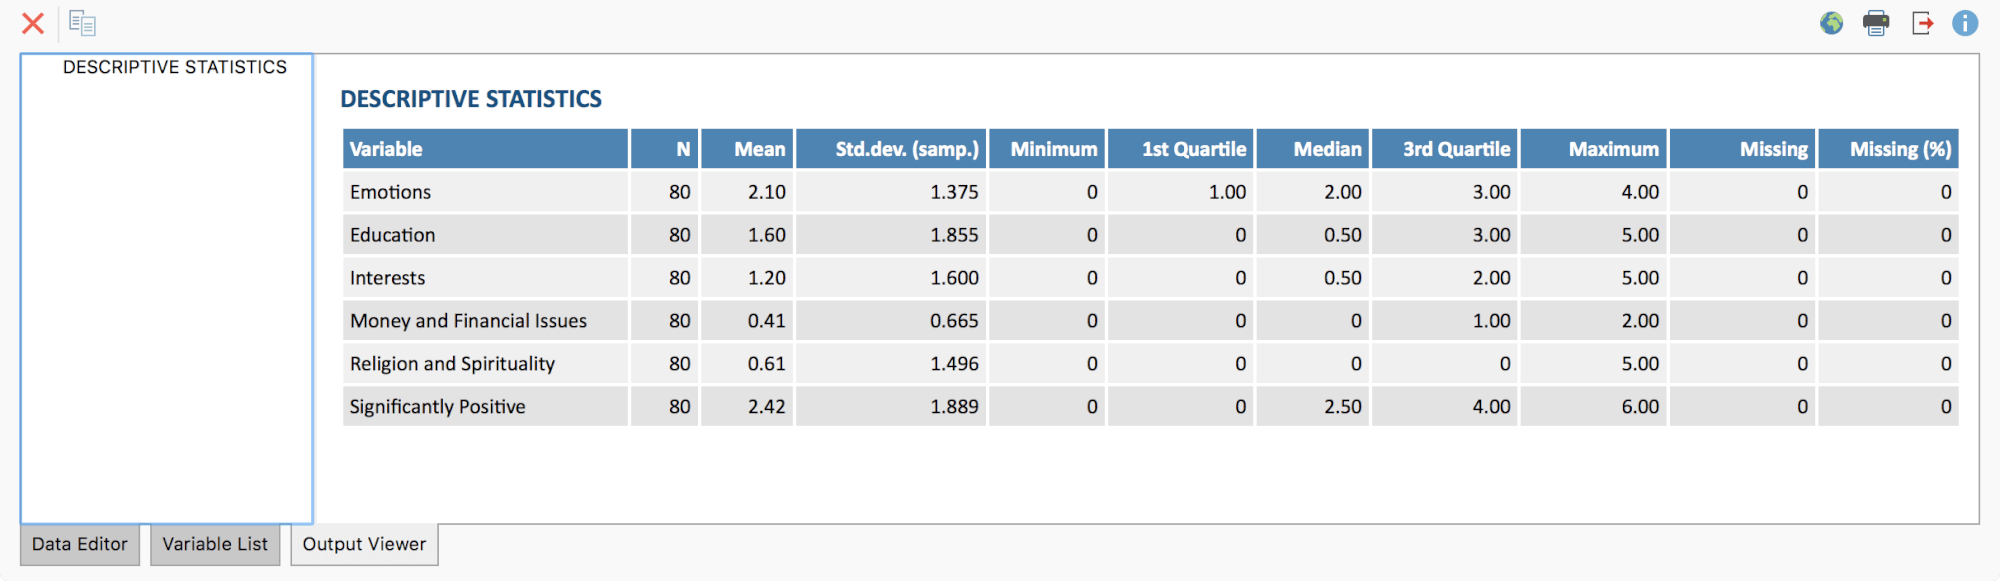Click the mean value 0.61

pos(767,364)
